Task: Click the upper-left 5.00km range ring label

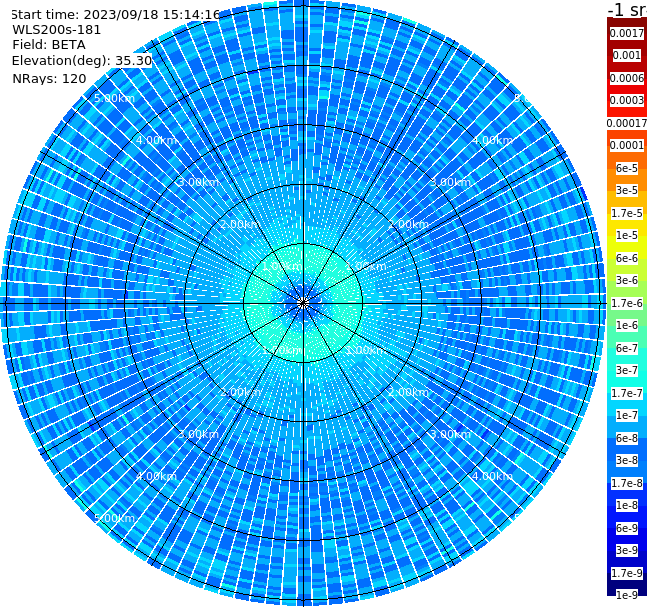Action: coord(114,98)
